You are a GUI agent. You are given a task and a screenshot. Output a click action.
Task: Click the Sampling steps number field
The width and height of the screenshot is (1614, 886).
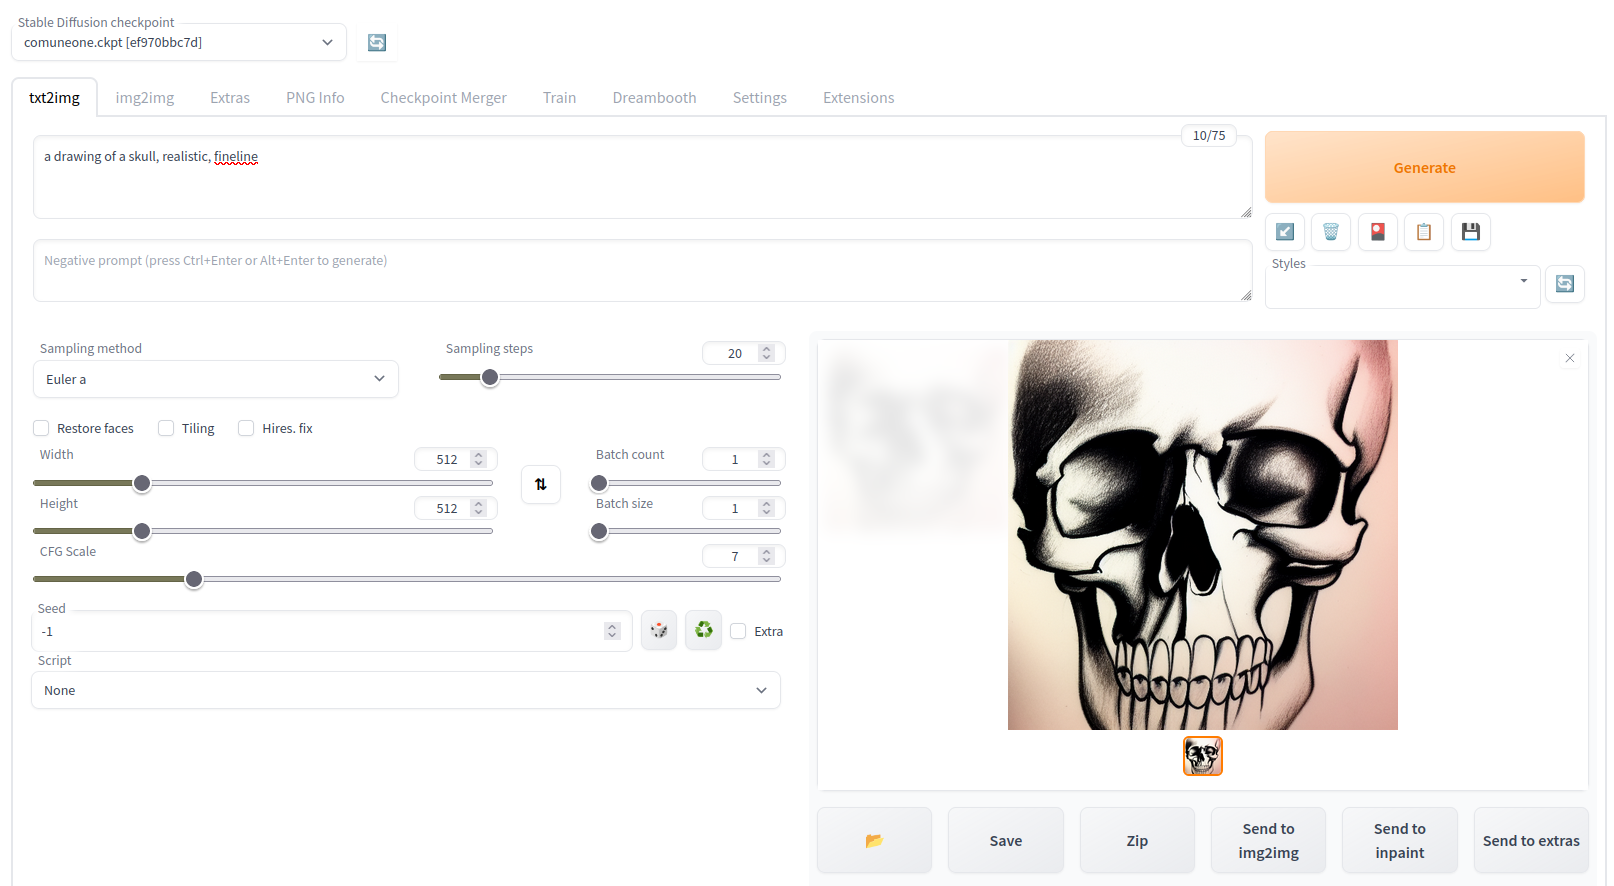tap(743, 353)
